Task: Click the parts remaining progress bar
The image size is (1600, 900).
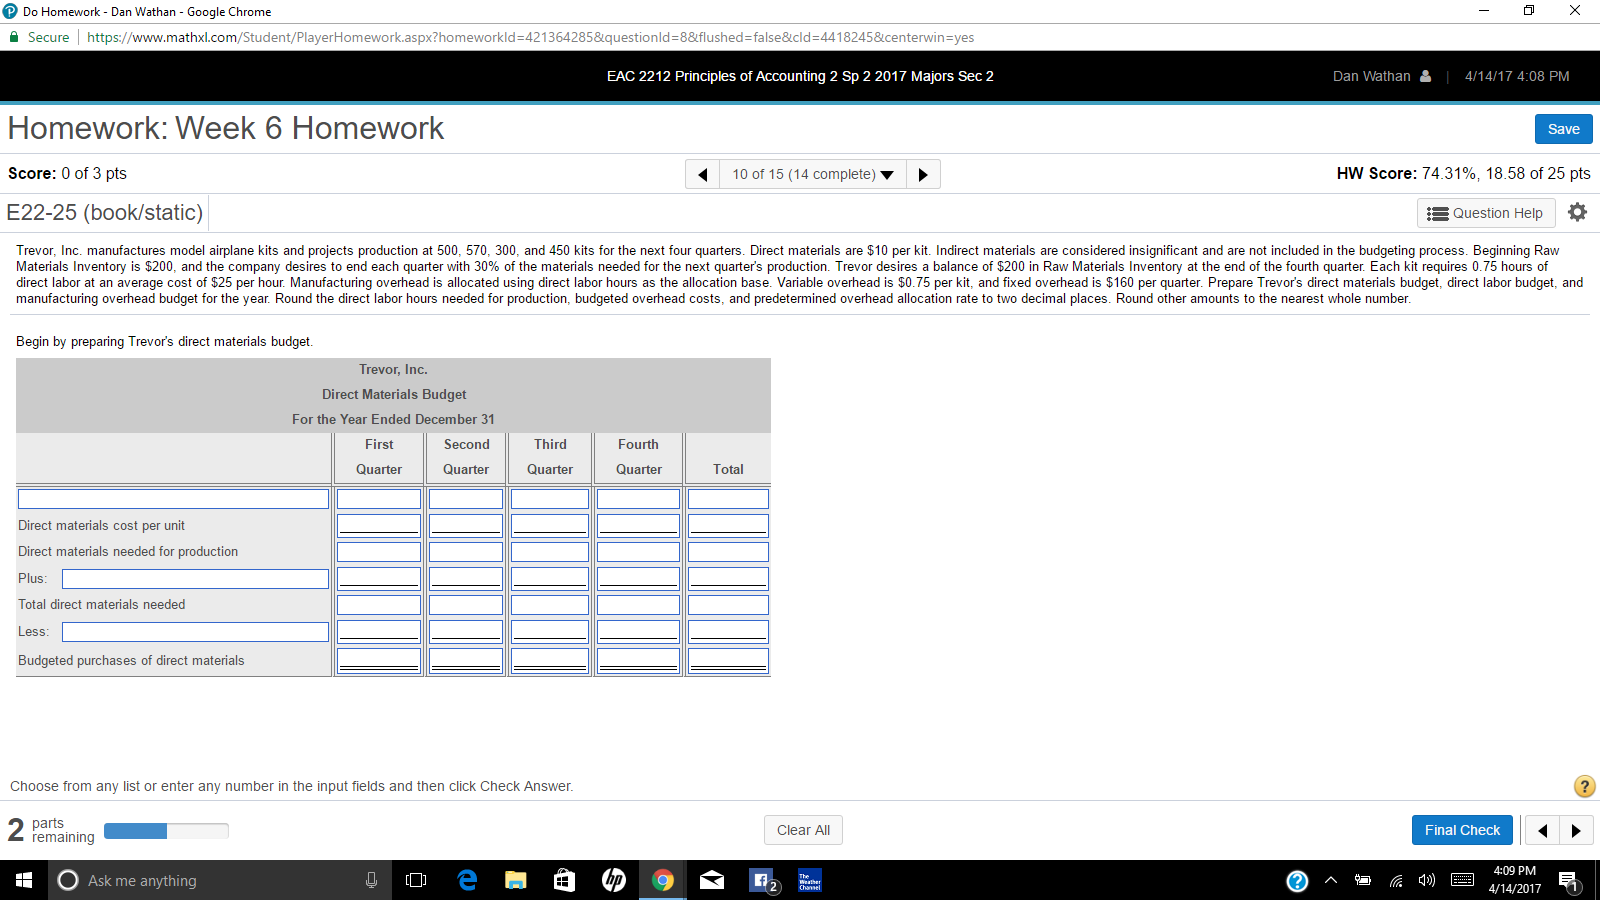Action: (166, 830)
